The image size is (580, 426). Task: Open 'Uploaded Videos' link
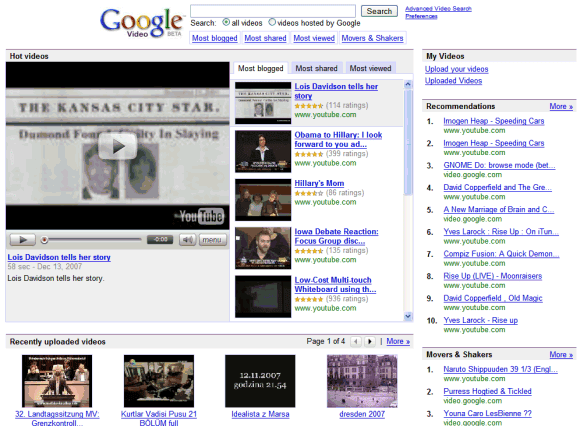pyautogui.click(x=453, y=81)
